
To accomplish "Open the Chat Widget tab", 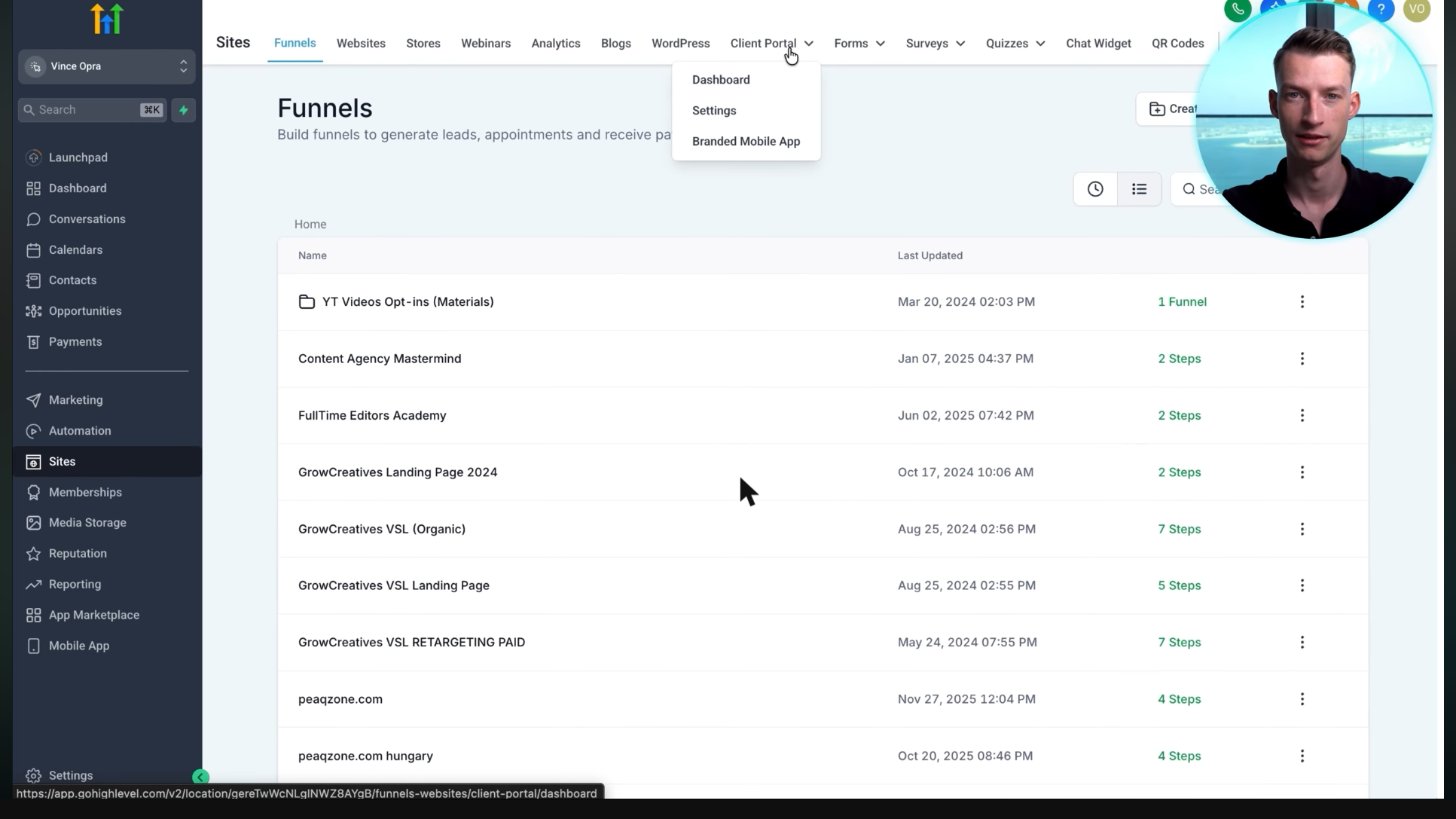I will pyautogui.click(x=1098, y=43).
